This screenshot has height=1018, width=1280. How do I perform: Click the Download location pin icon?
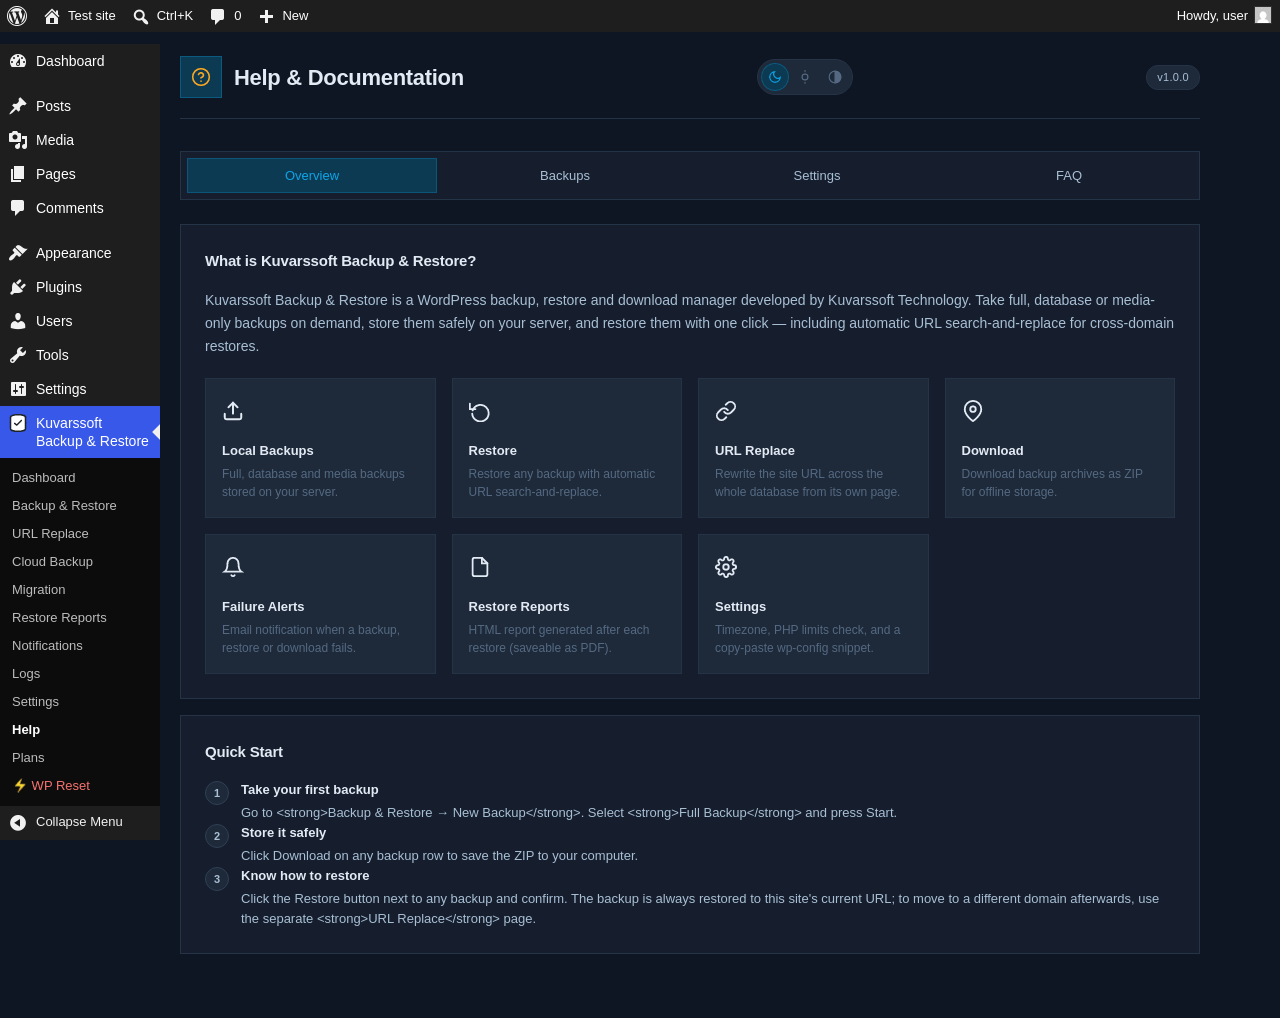[x=973, y=411]
